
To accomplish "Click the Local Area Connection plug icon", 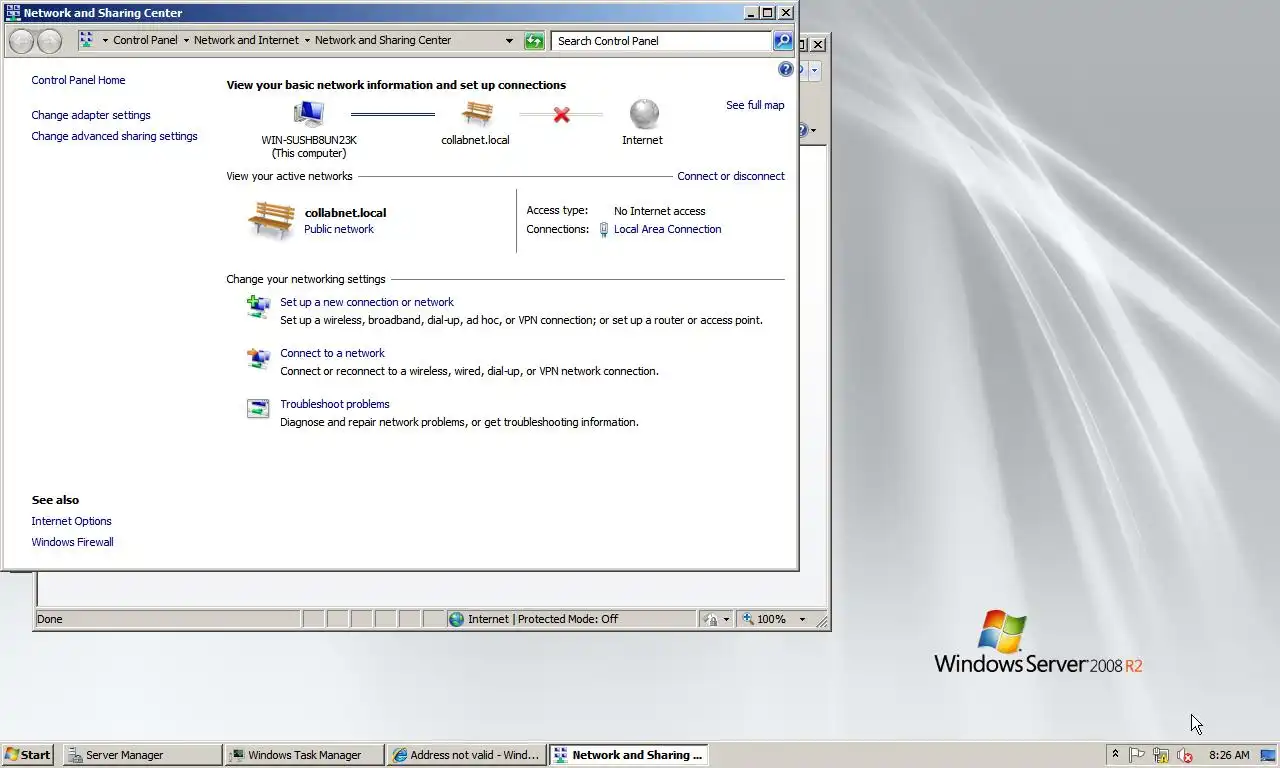I will coord(603,229).
